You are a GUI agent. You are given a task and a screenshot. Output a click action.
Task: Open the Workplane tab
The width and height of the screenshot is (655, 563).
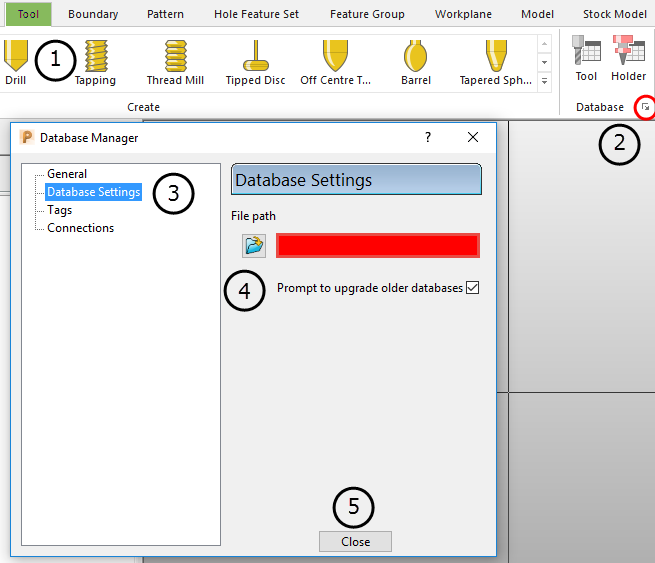click(463, 14)
